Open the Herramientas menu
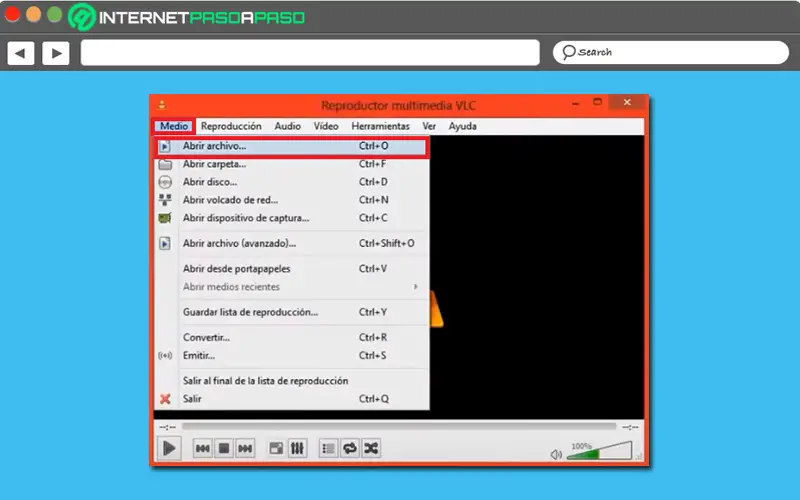The height and width of the screenshot is (500, 800). [380, 126]
